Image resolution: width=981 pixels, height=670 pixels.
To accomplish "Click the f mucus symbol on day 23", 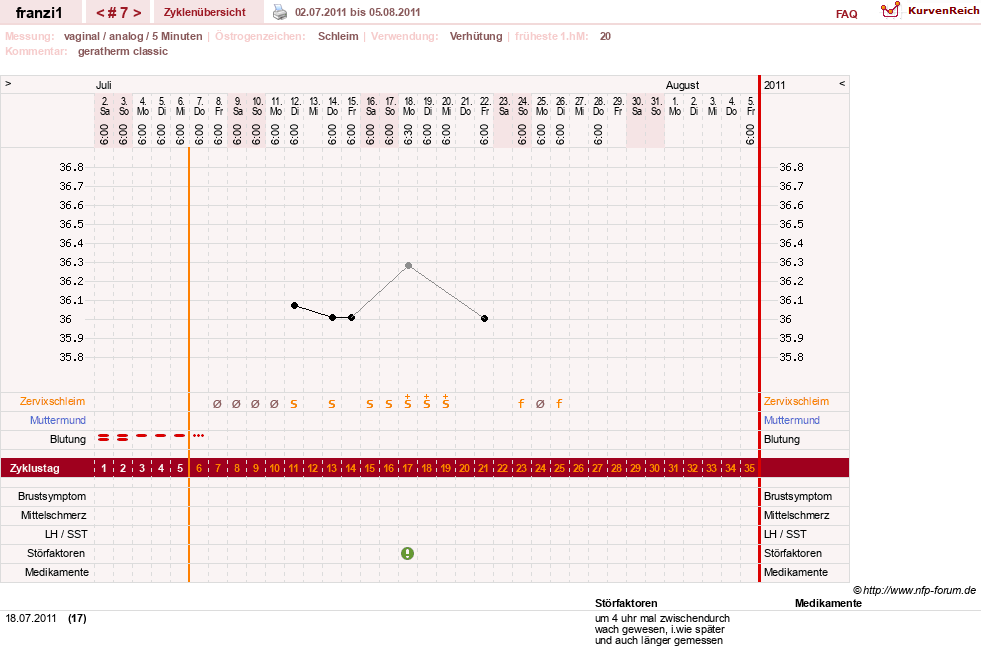I will tap(521, 404).
